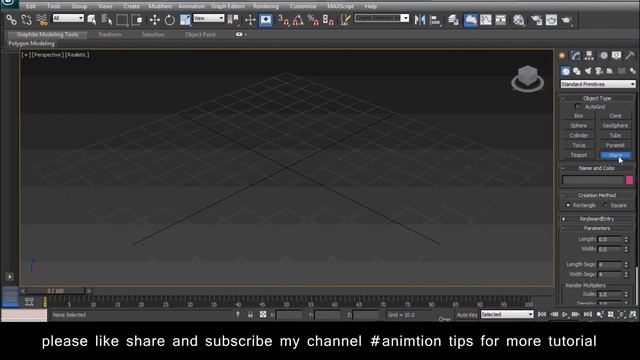Image resolution: width=640 pixels, height=360 pixels.
Task: Click the Cylinder primitive button
Action: [578, 136]
